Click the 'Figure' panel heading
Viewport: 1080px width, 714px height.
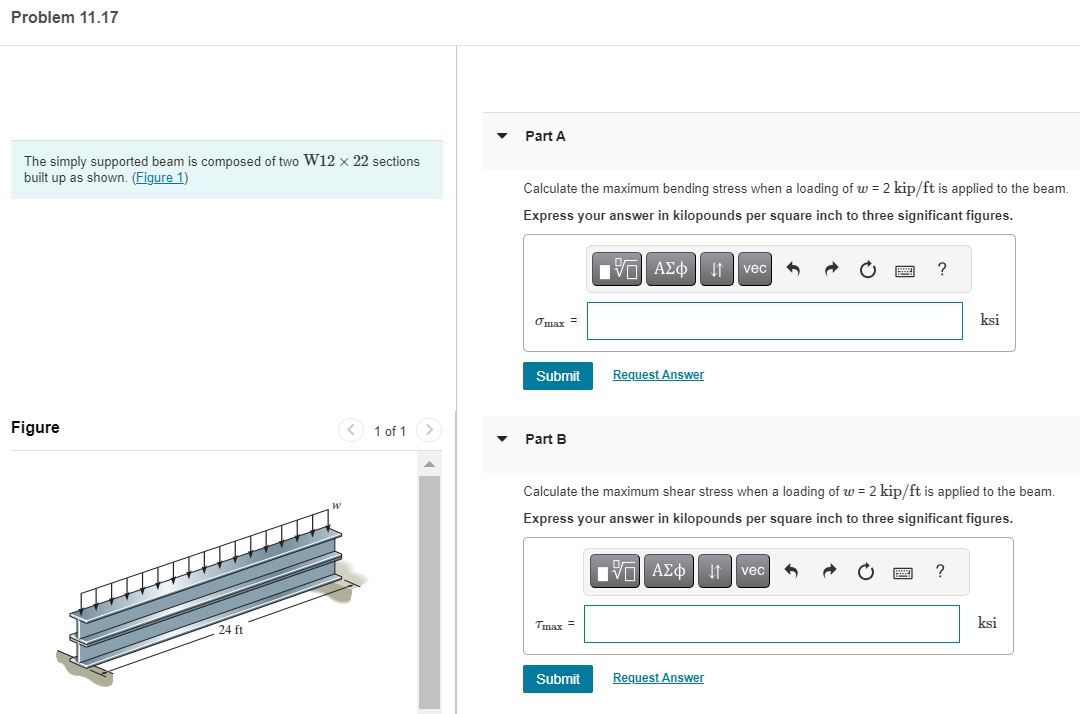pyautogui.click(x=35, y=428)
